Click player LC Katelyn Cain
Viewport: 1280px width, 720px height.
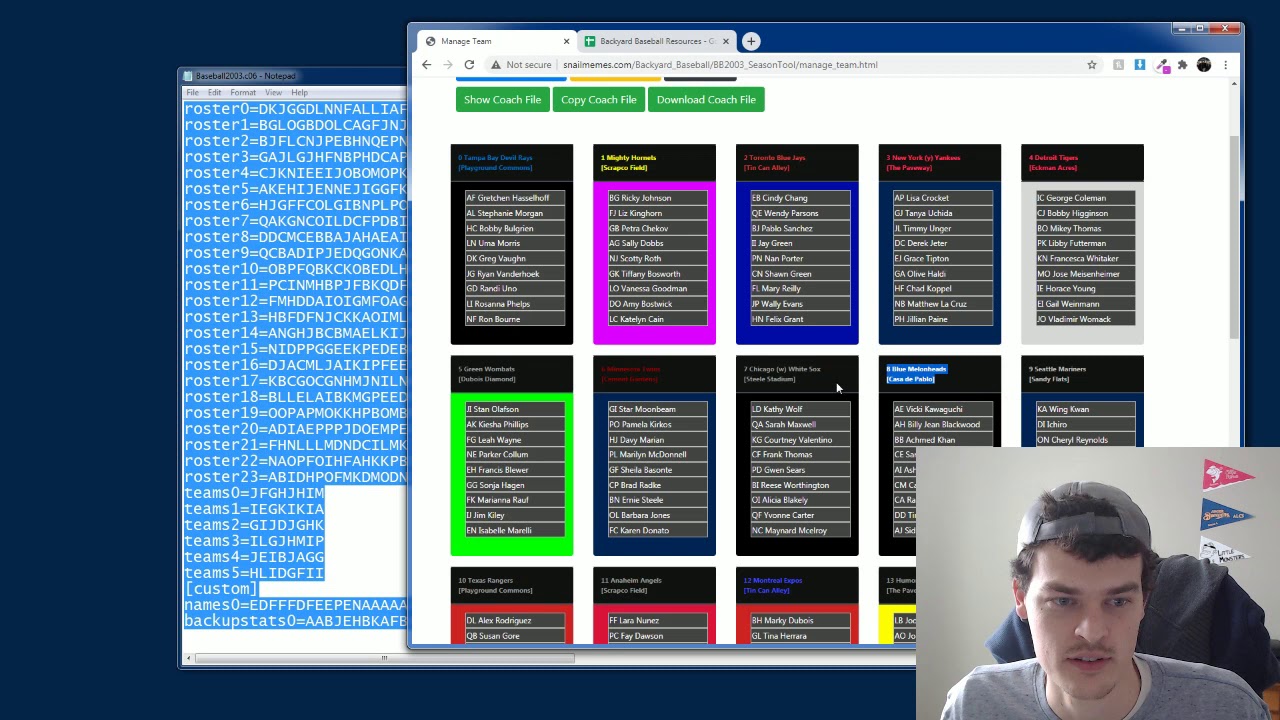coord(657,319)
